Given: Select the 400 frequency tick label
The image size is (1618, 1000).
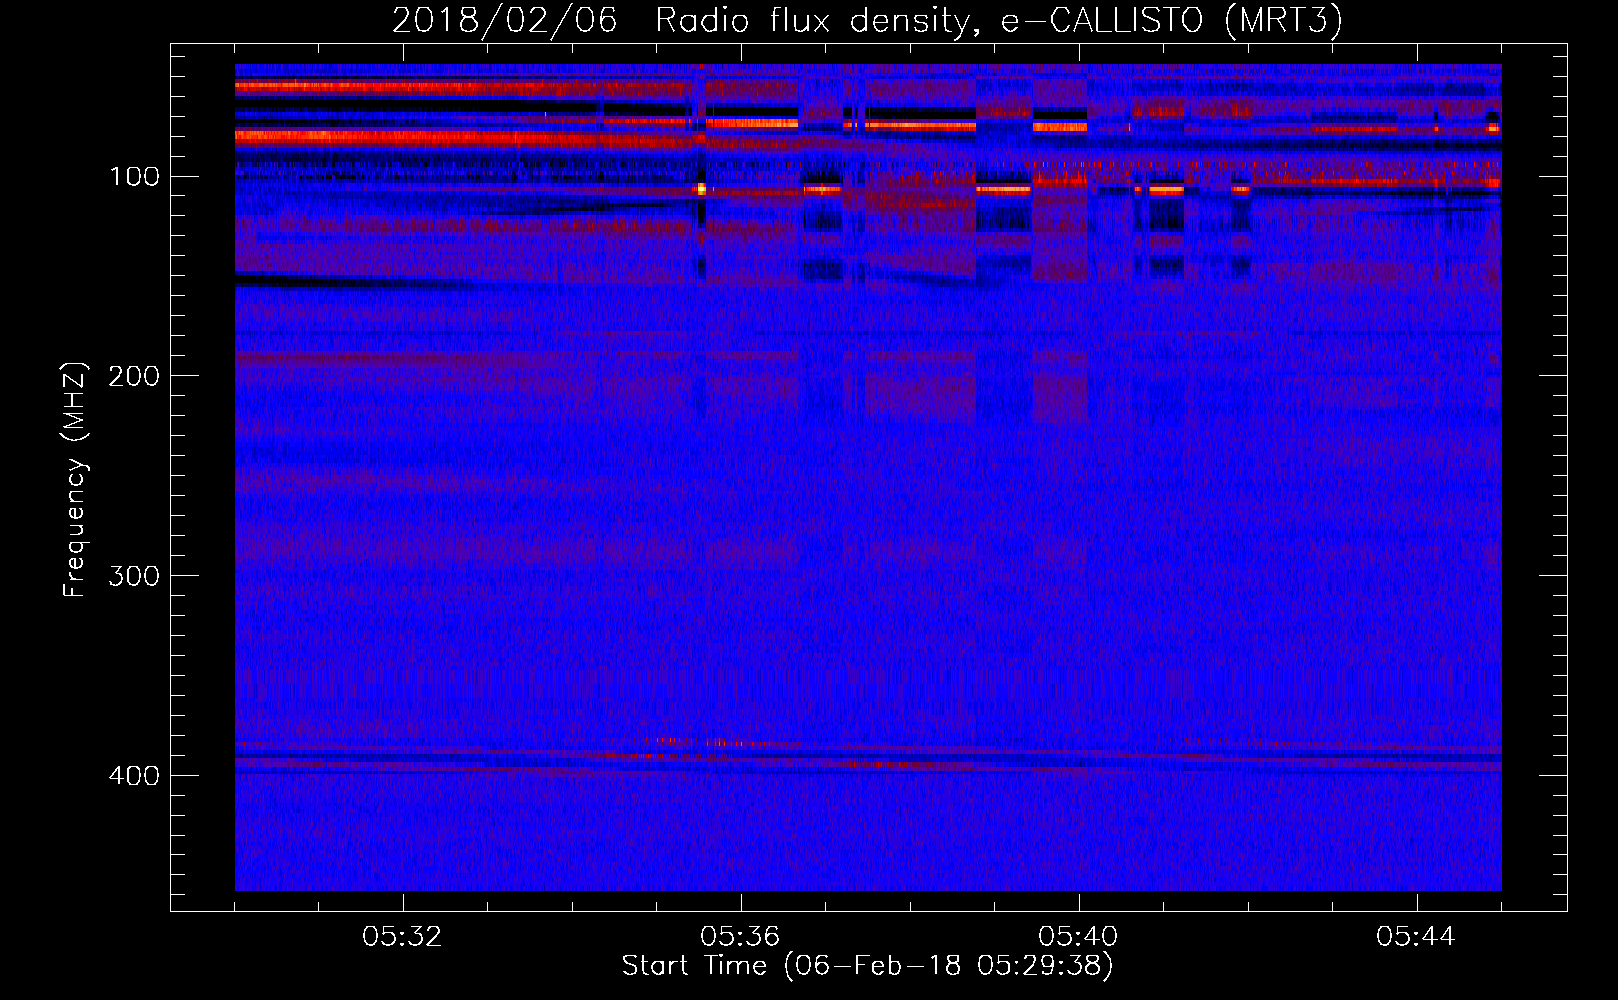Looking at the screenshot, I should [134, 776].
